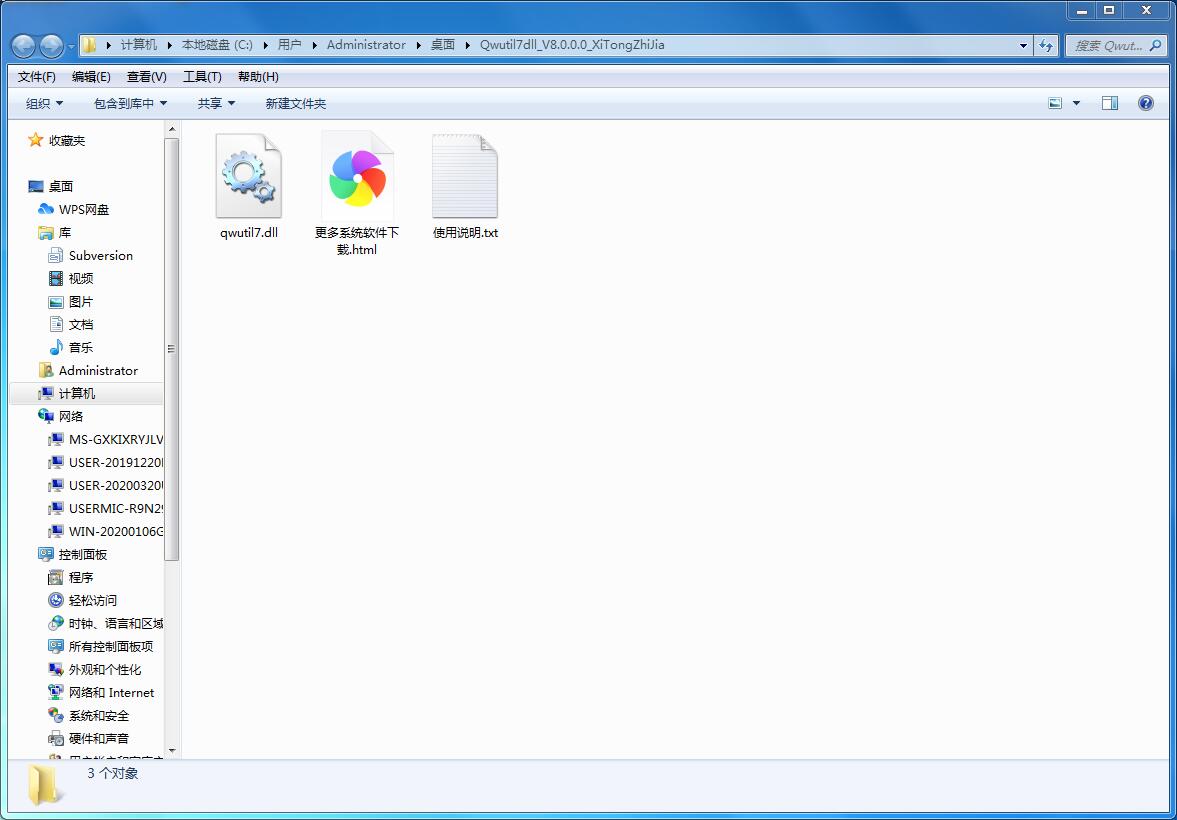Click the Administrator user folder icon
This screenshot has height=820, width=1177.
click(x=46, y=370)
